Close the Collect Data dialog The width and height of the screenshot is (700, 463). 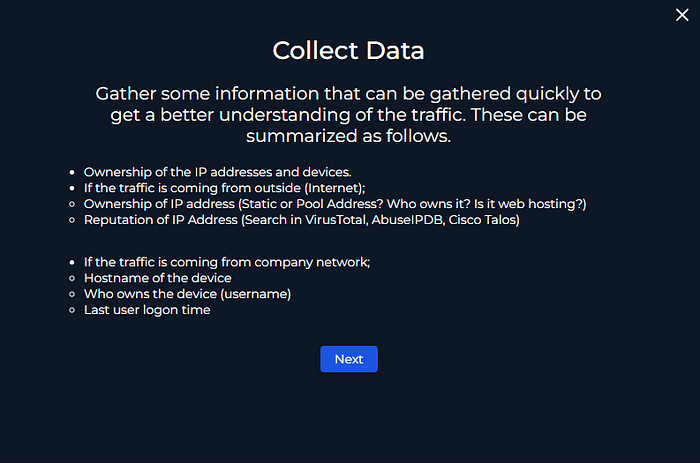[x=682, y=15]
